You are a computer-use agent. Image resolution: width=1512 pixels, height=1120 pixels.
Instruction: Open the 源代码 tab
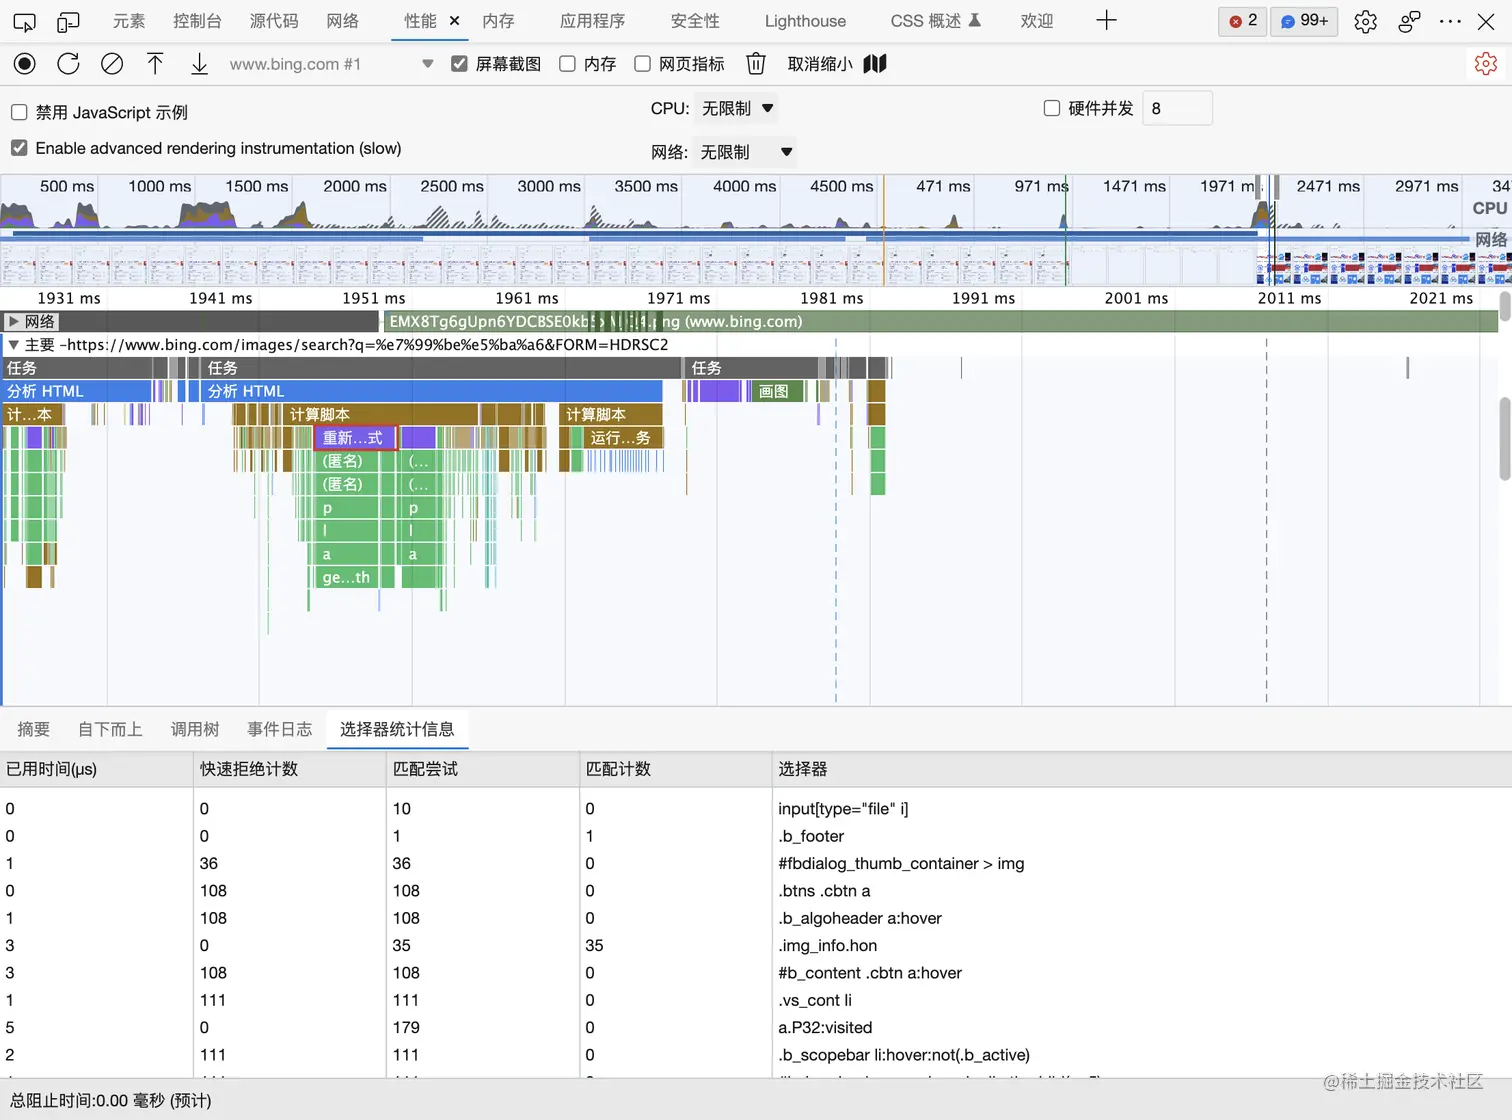point(274,21)
